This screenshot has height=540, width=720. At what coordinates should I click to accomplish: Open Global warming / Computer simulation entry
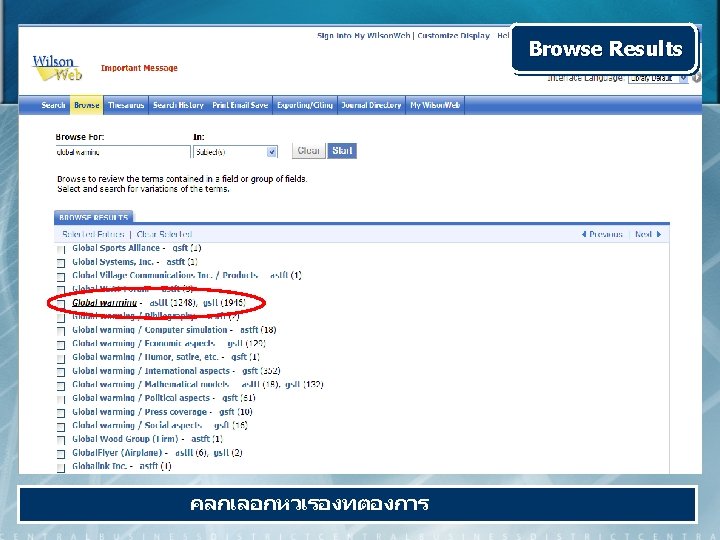[150, 330]
